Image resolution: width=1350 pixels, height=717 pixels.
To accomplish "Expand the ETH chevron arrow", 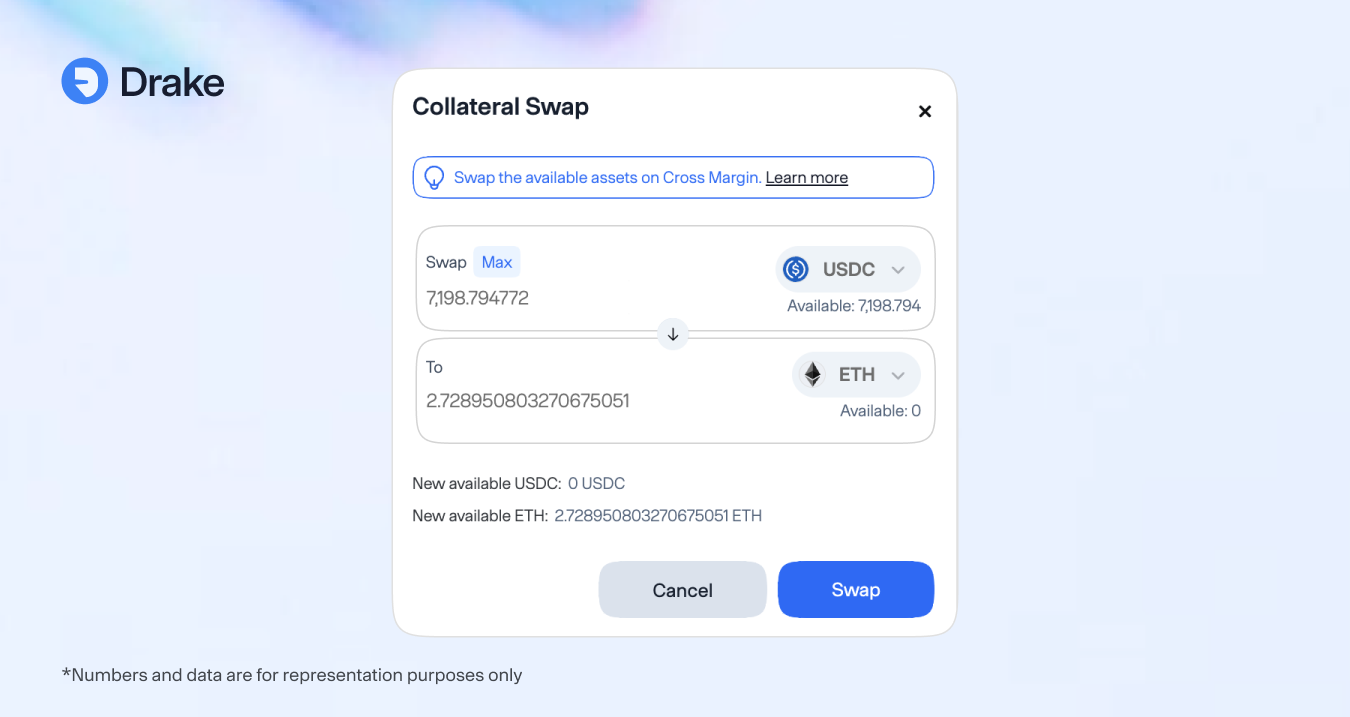I will coord(898,375).
